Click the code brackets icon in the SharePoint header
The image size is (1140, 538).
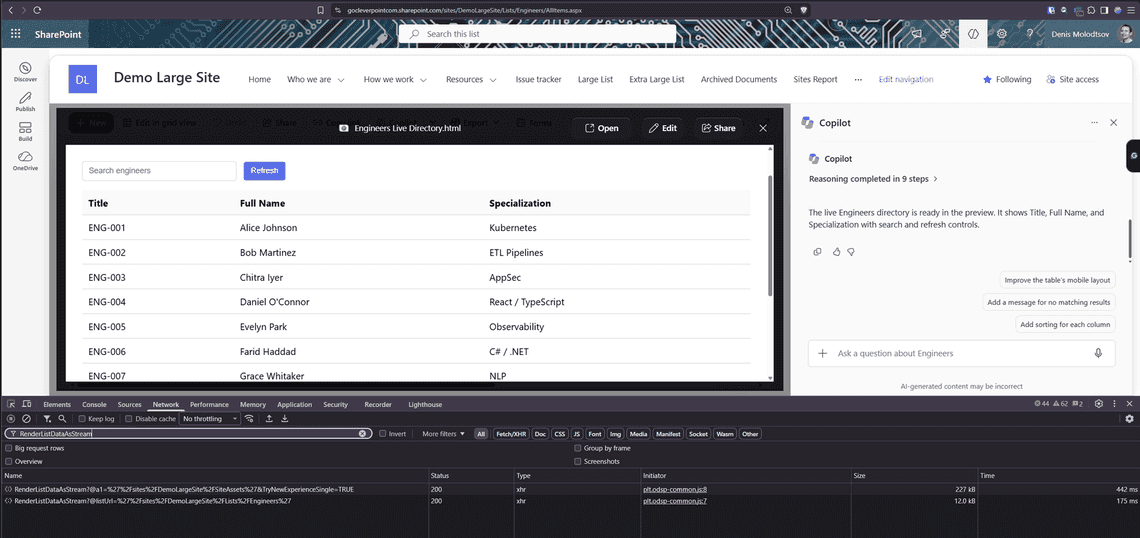[973, 33]
